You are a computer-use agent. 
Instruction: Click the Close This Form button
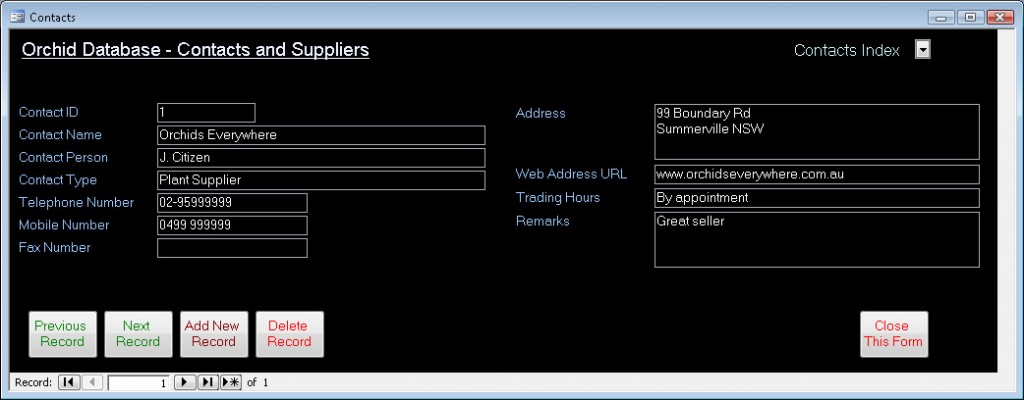(x=894, y=334)
